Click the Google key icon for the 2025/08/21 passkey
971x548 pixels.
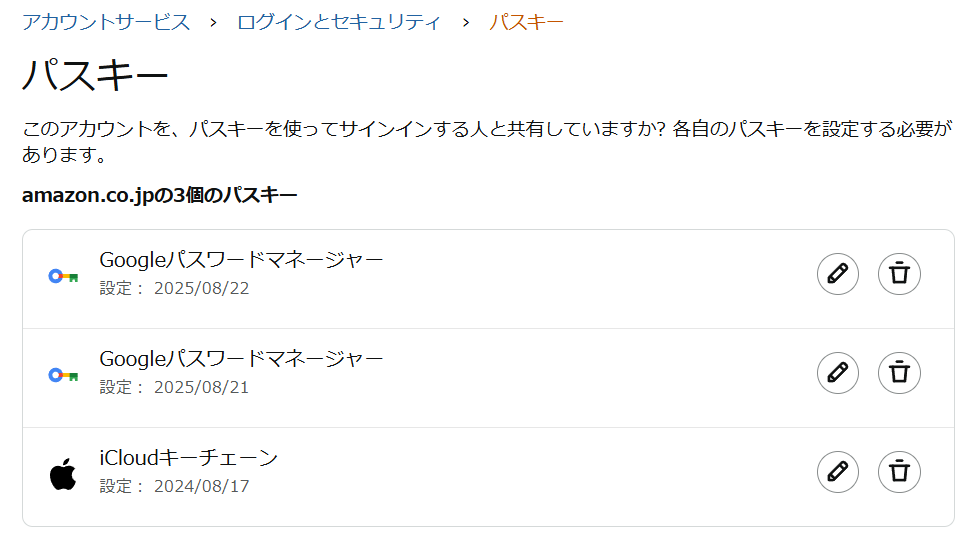point(63,375)
